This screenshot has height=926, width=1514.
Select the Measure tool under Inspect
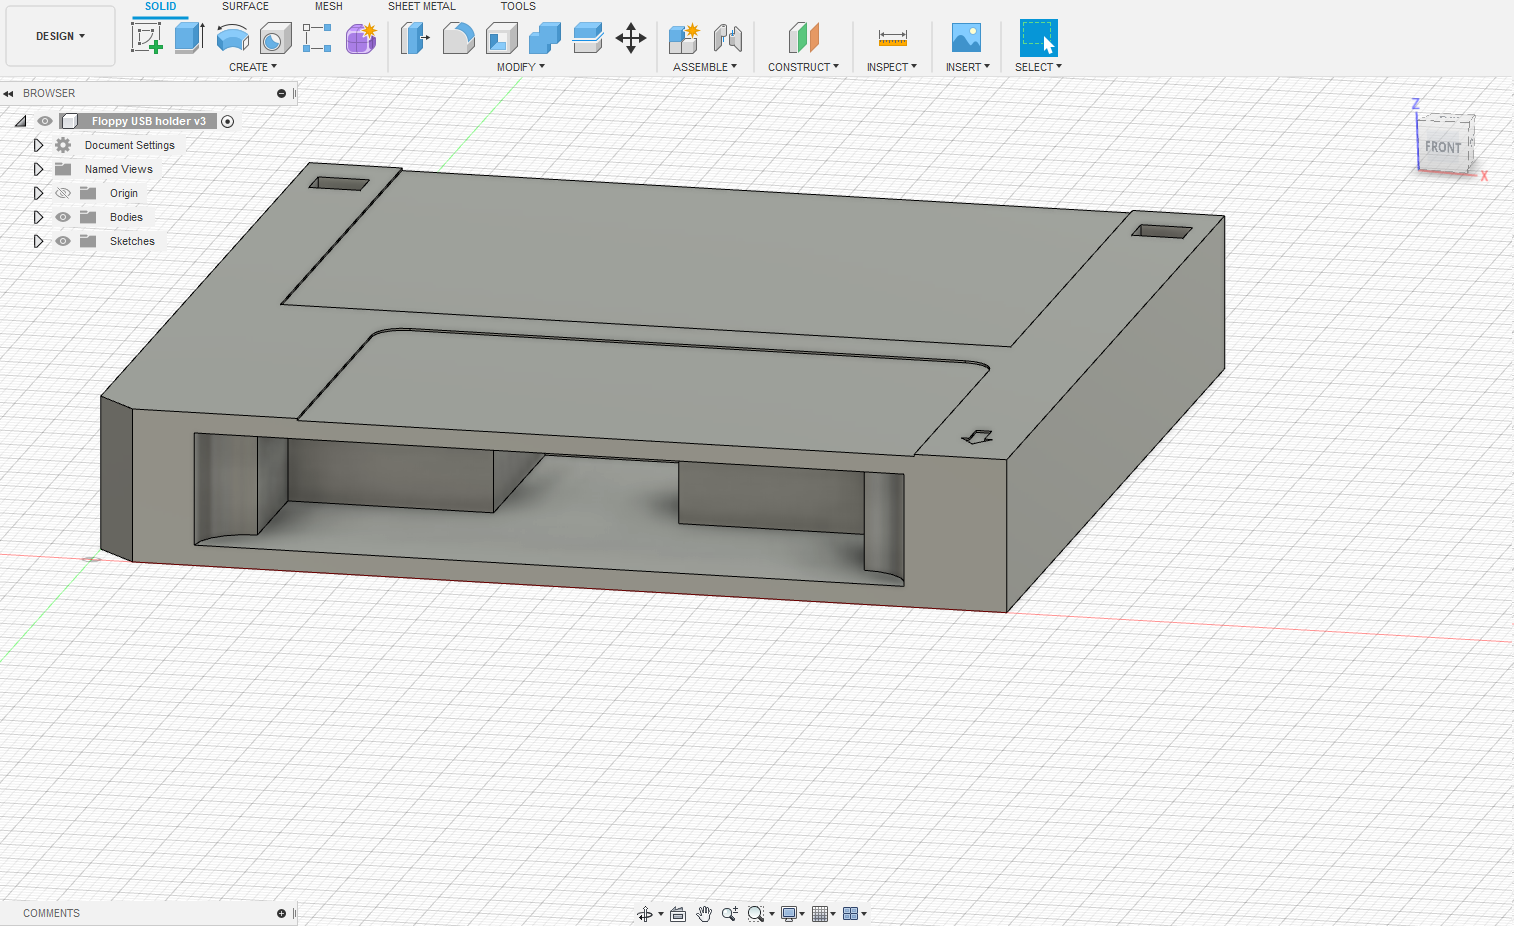(892, 38)
